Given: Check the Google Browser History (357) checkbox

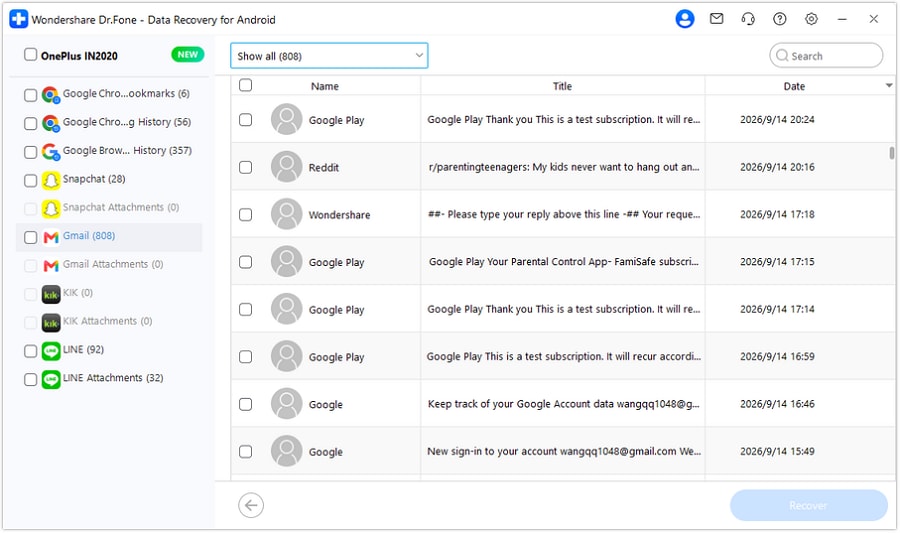Looking at the screenshot, I should (30, 152).
